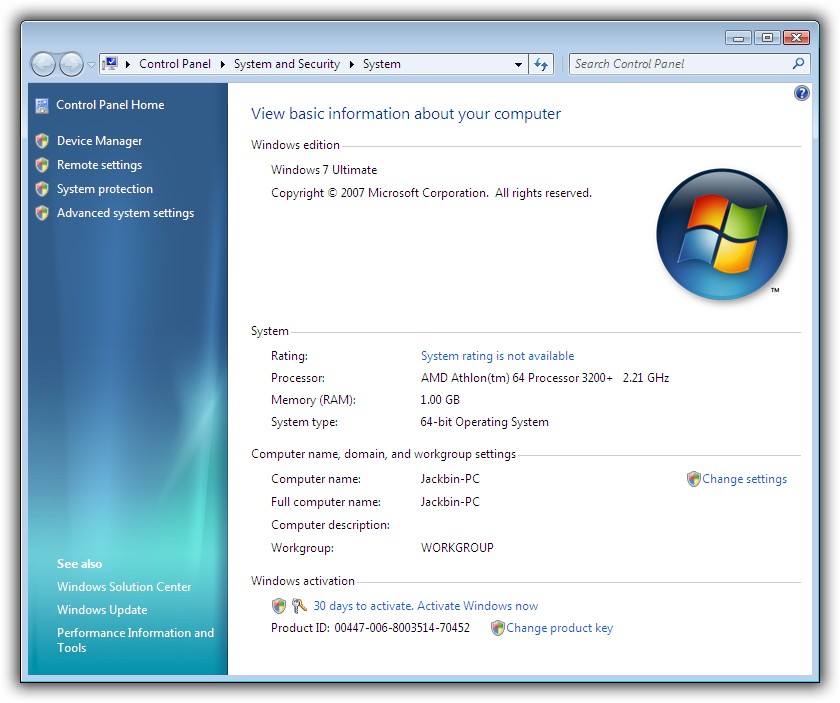The height and width of the screenshot is (703, 840).
Task: Open Help via the blue question icon
Action: click(x=801, y=93)
